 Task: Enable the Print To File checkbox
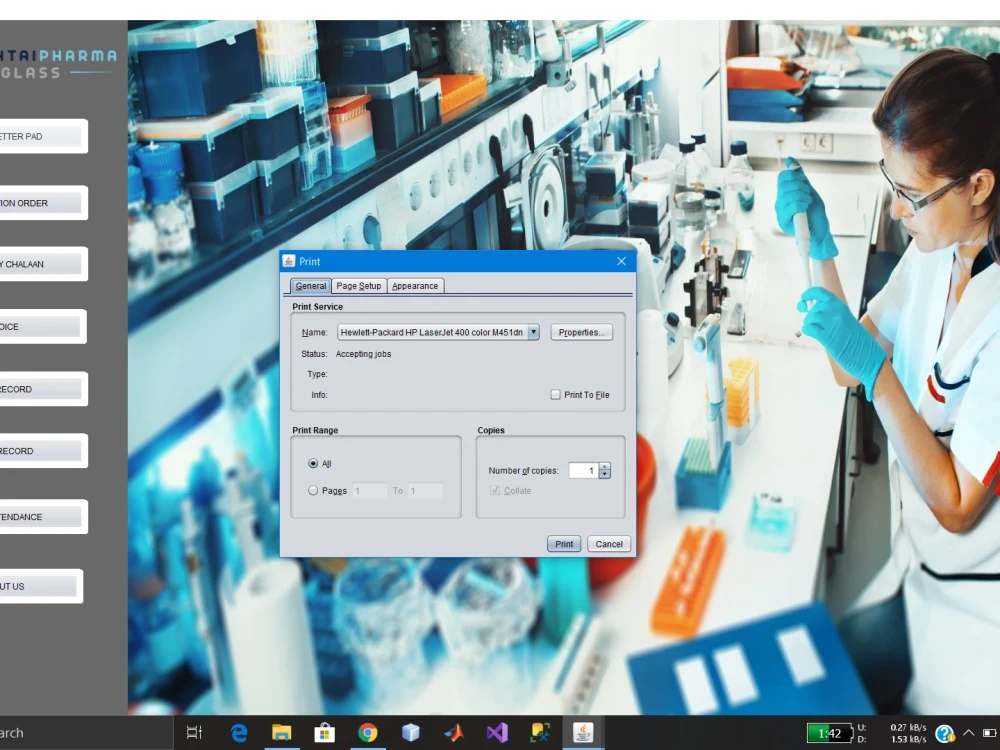pyautogui.click(x=555, y=395)
